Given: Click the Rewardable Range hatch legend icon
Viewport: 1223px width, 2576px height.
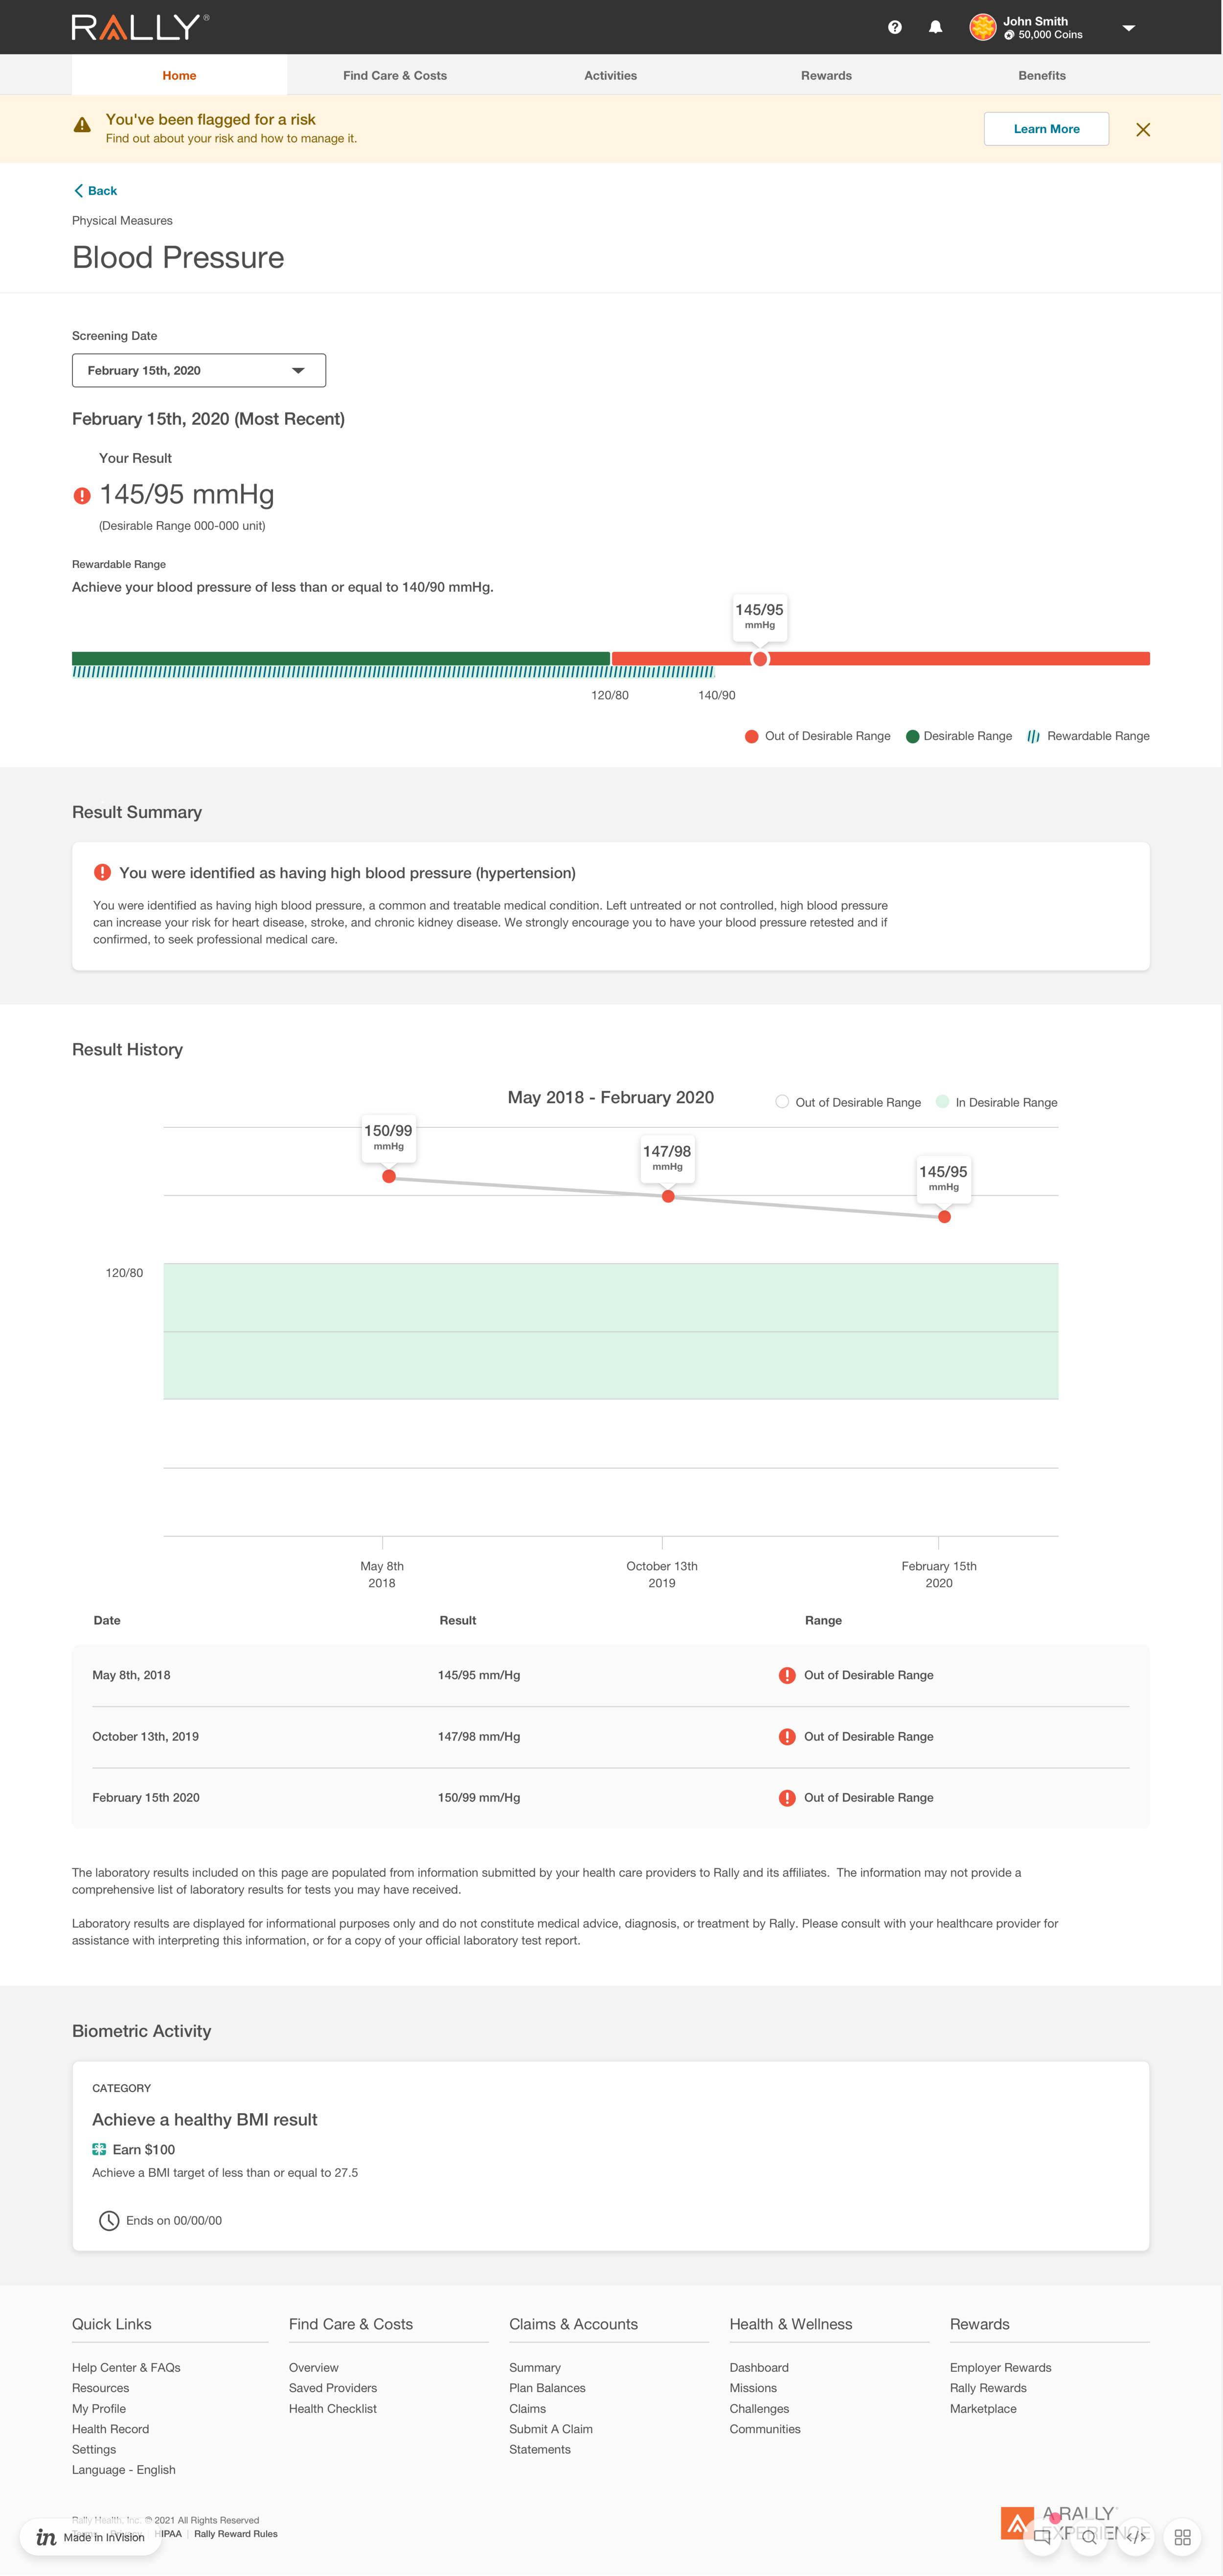Looking at the screenshot, I should tap(1033, 736).
